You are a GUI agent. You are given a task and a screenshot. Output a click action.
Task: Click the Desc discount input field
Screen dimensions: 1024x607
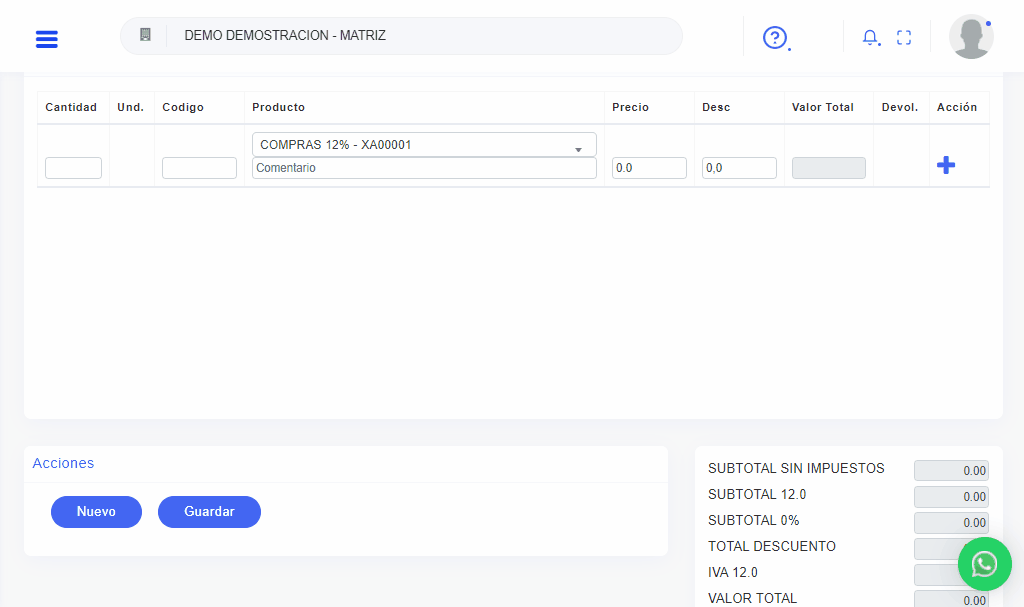[x=739, y=168]
